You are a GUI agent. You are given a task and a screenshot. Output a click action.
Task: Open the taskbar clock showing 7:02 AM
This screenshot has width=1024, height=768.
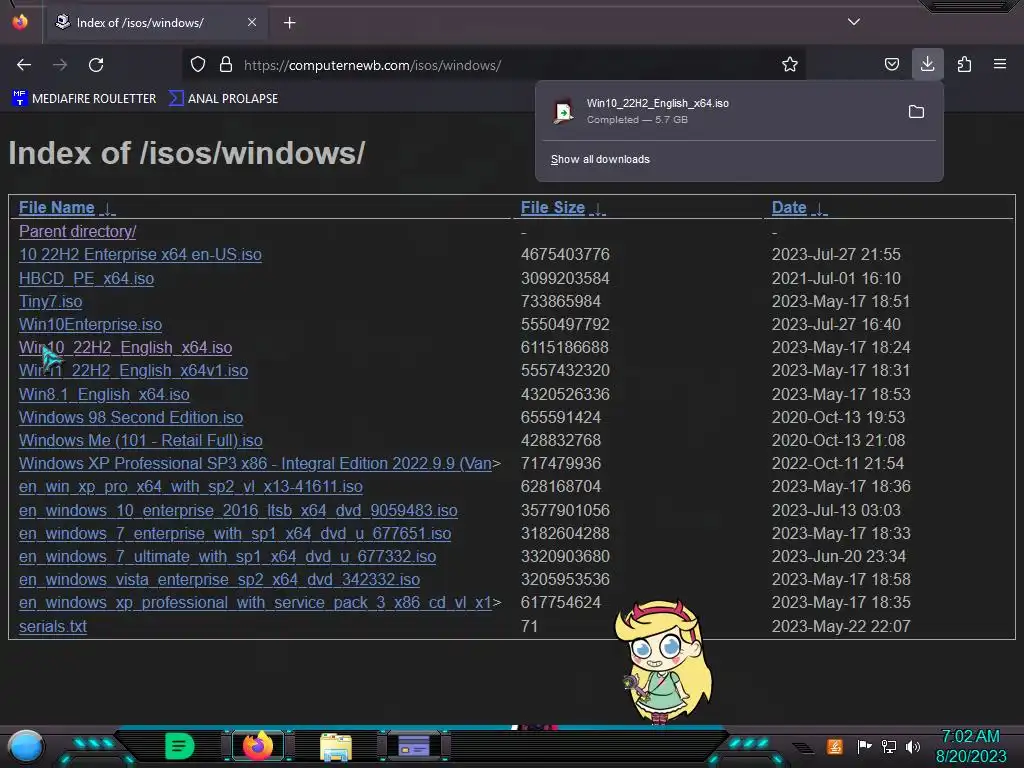coord(970,746)
